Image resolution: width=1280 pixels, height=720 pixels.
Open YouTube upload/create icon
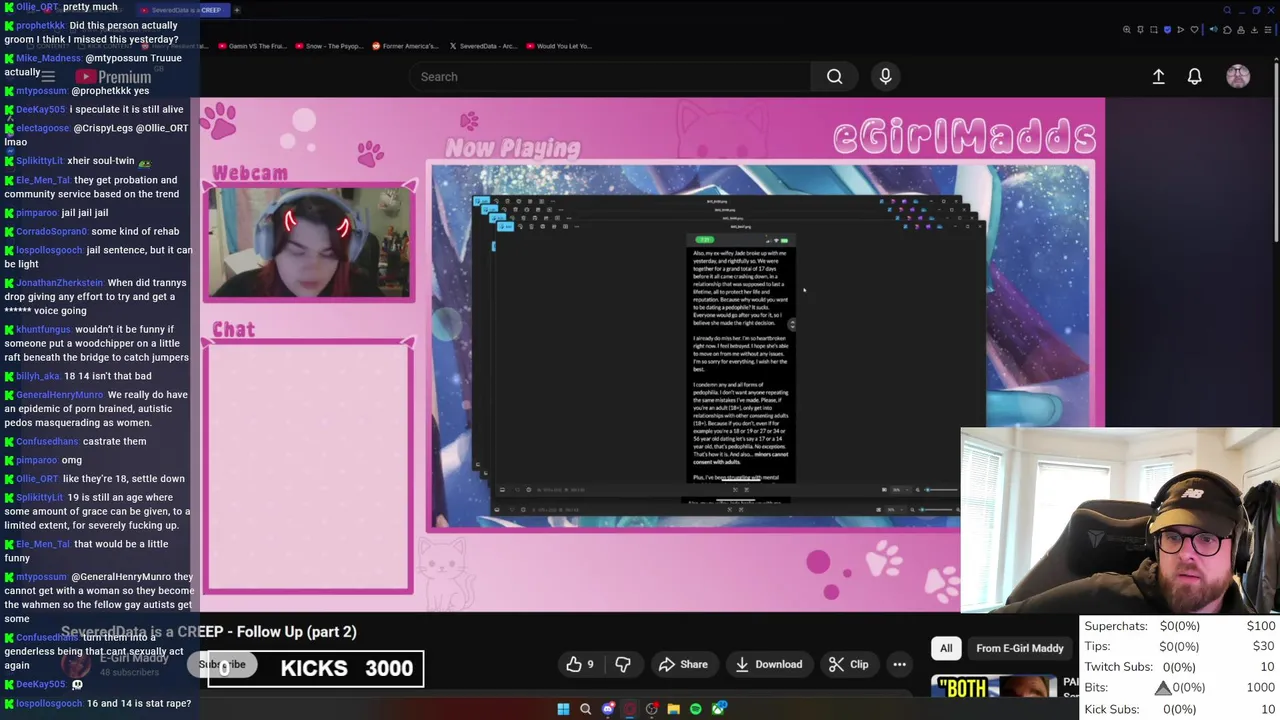(1158, 76)
